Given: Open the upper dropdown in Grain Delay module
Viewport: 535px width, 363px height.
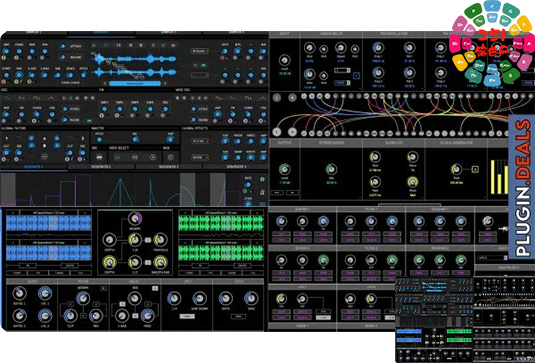Looking at the screenshot, I should (x=342, y=70).
